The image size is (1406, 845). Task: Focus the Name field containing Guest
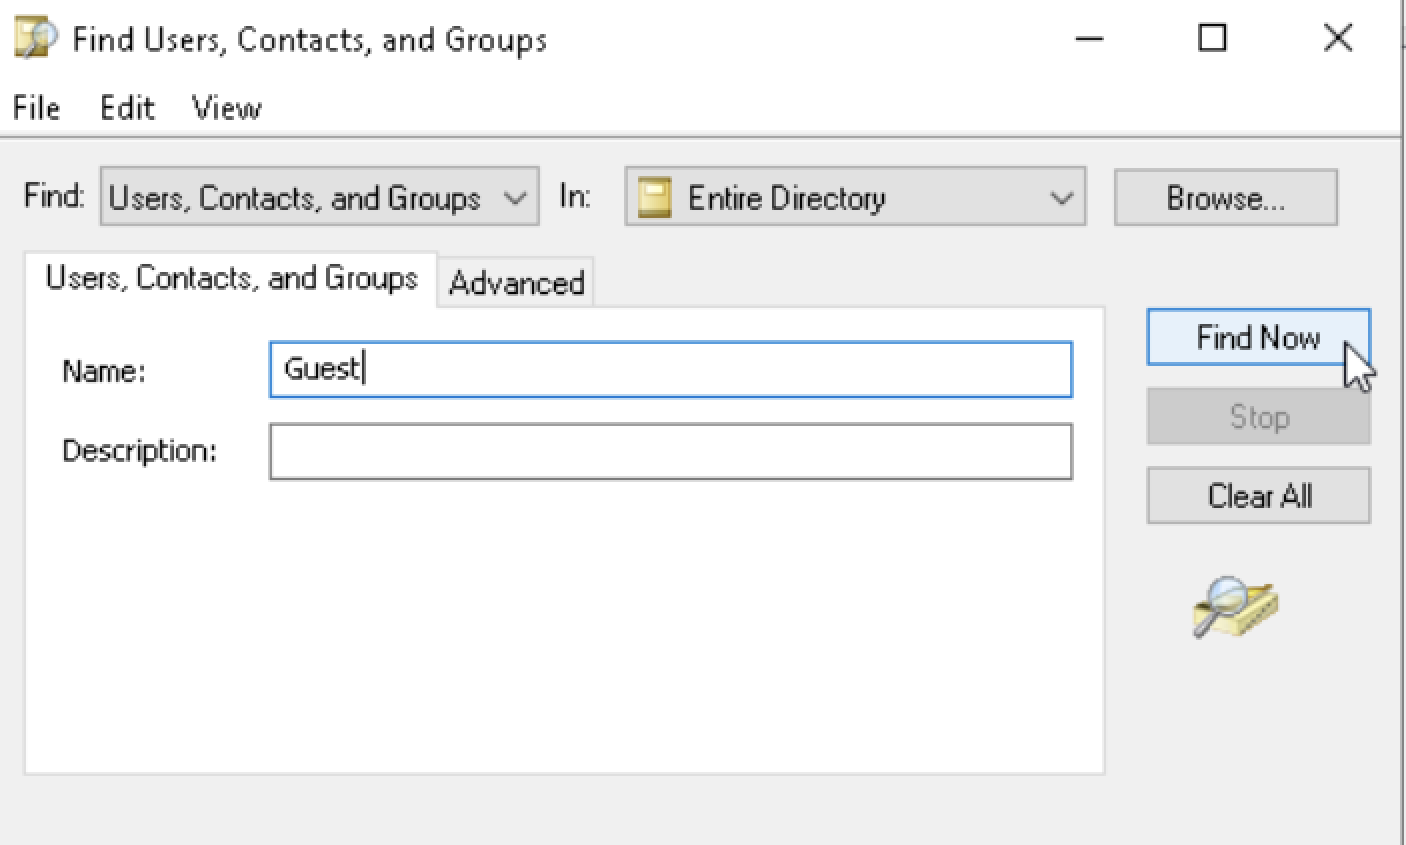pyautogui.click(x=670, y=370)
